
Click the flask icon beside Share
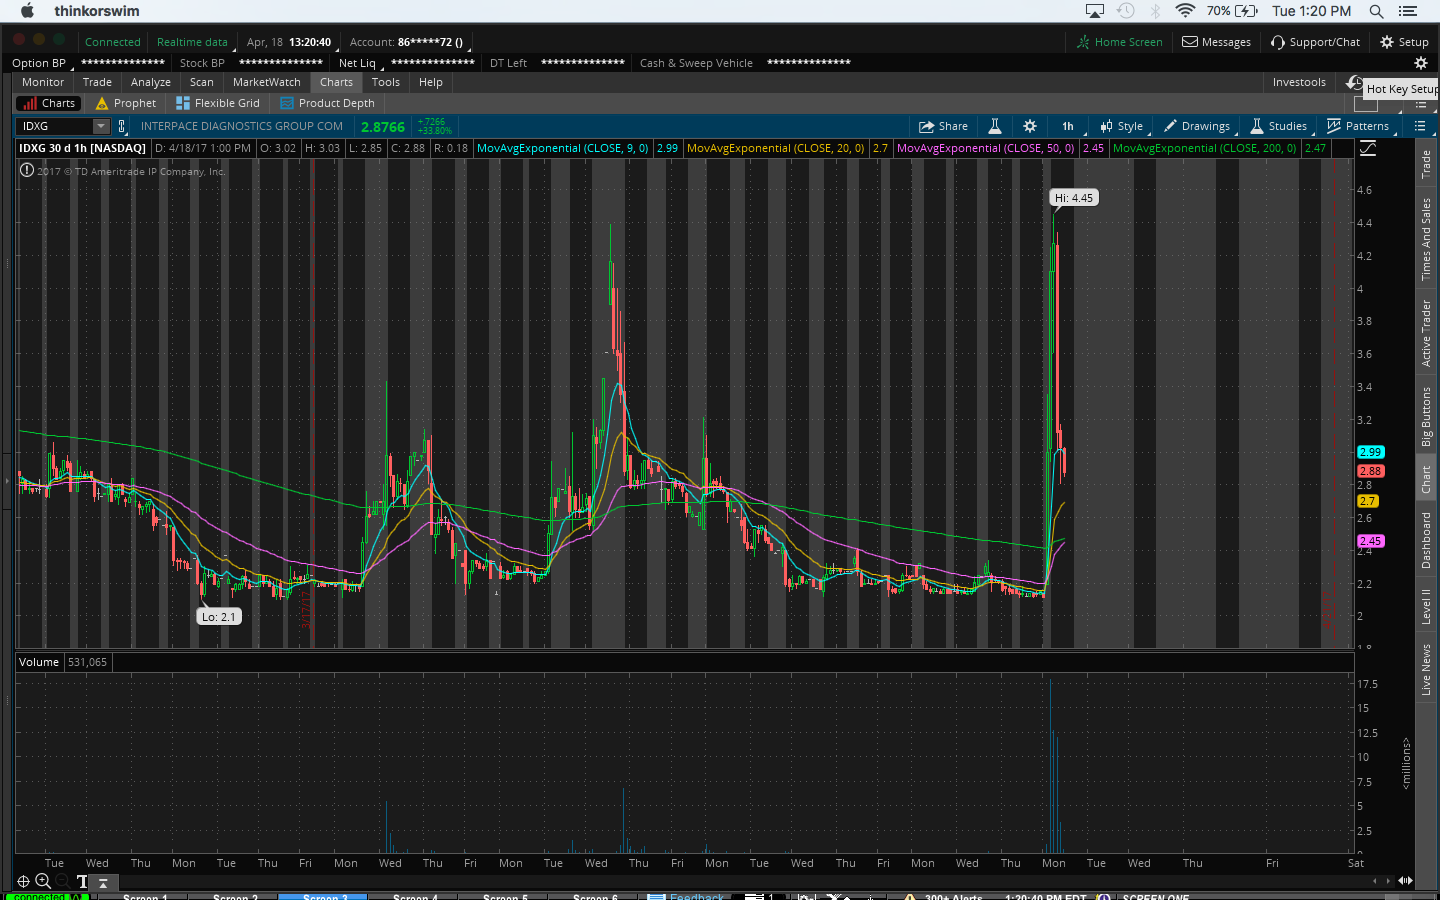click(x=995, y=126)
